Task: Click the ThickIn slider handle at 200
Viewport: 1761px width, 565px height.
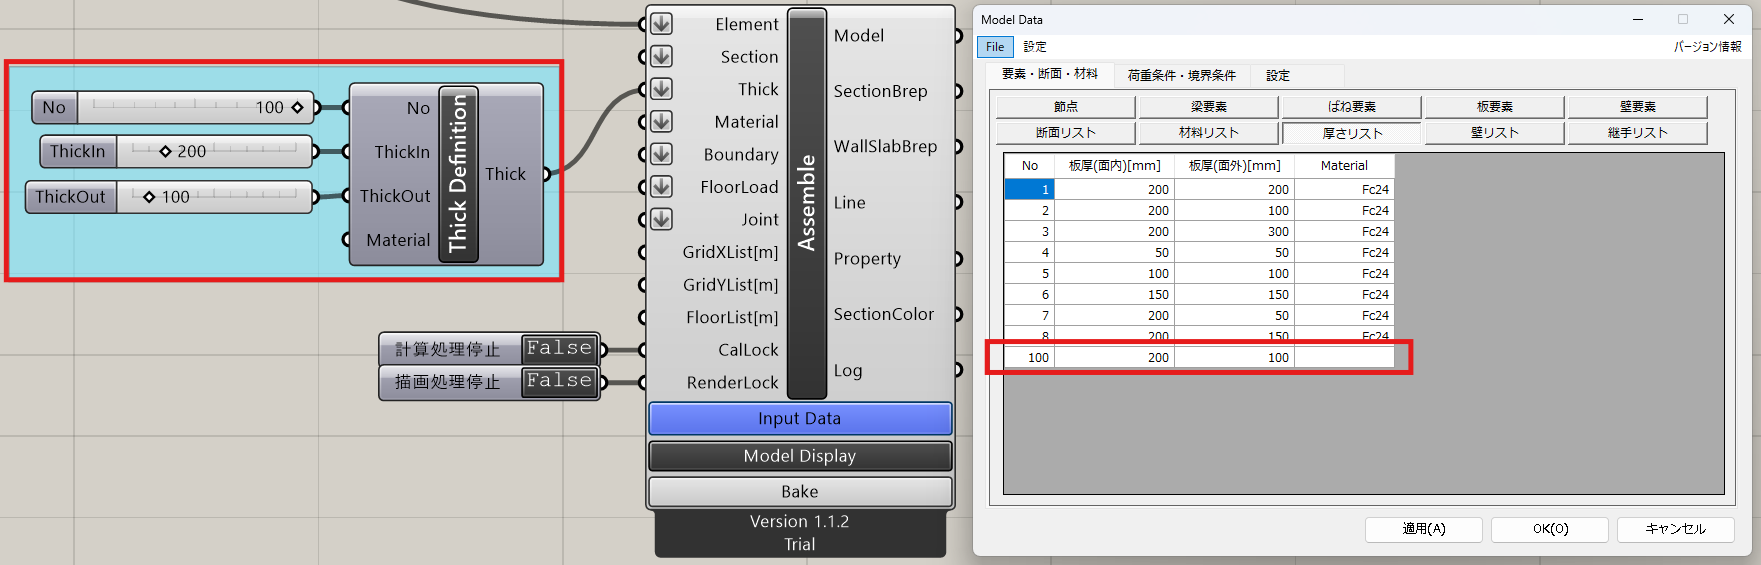Action: 166,152
